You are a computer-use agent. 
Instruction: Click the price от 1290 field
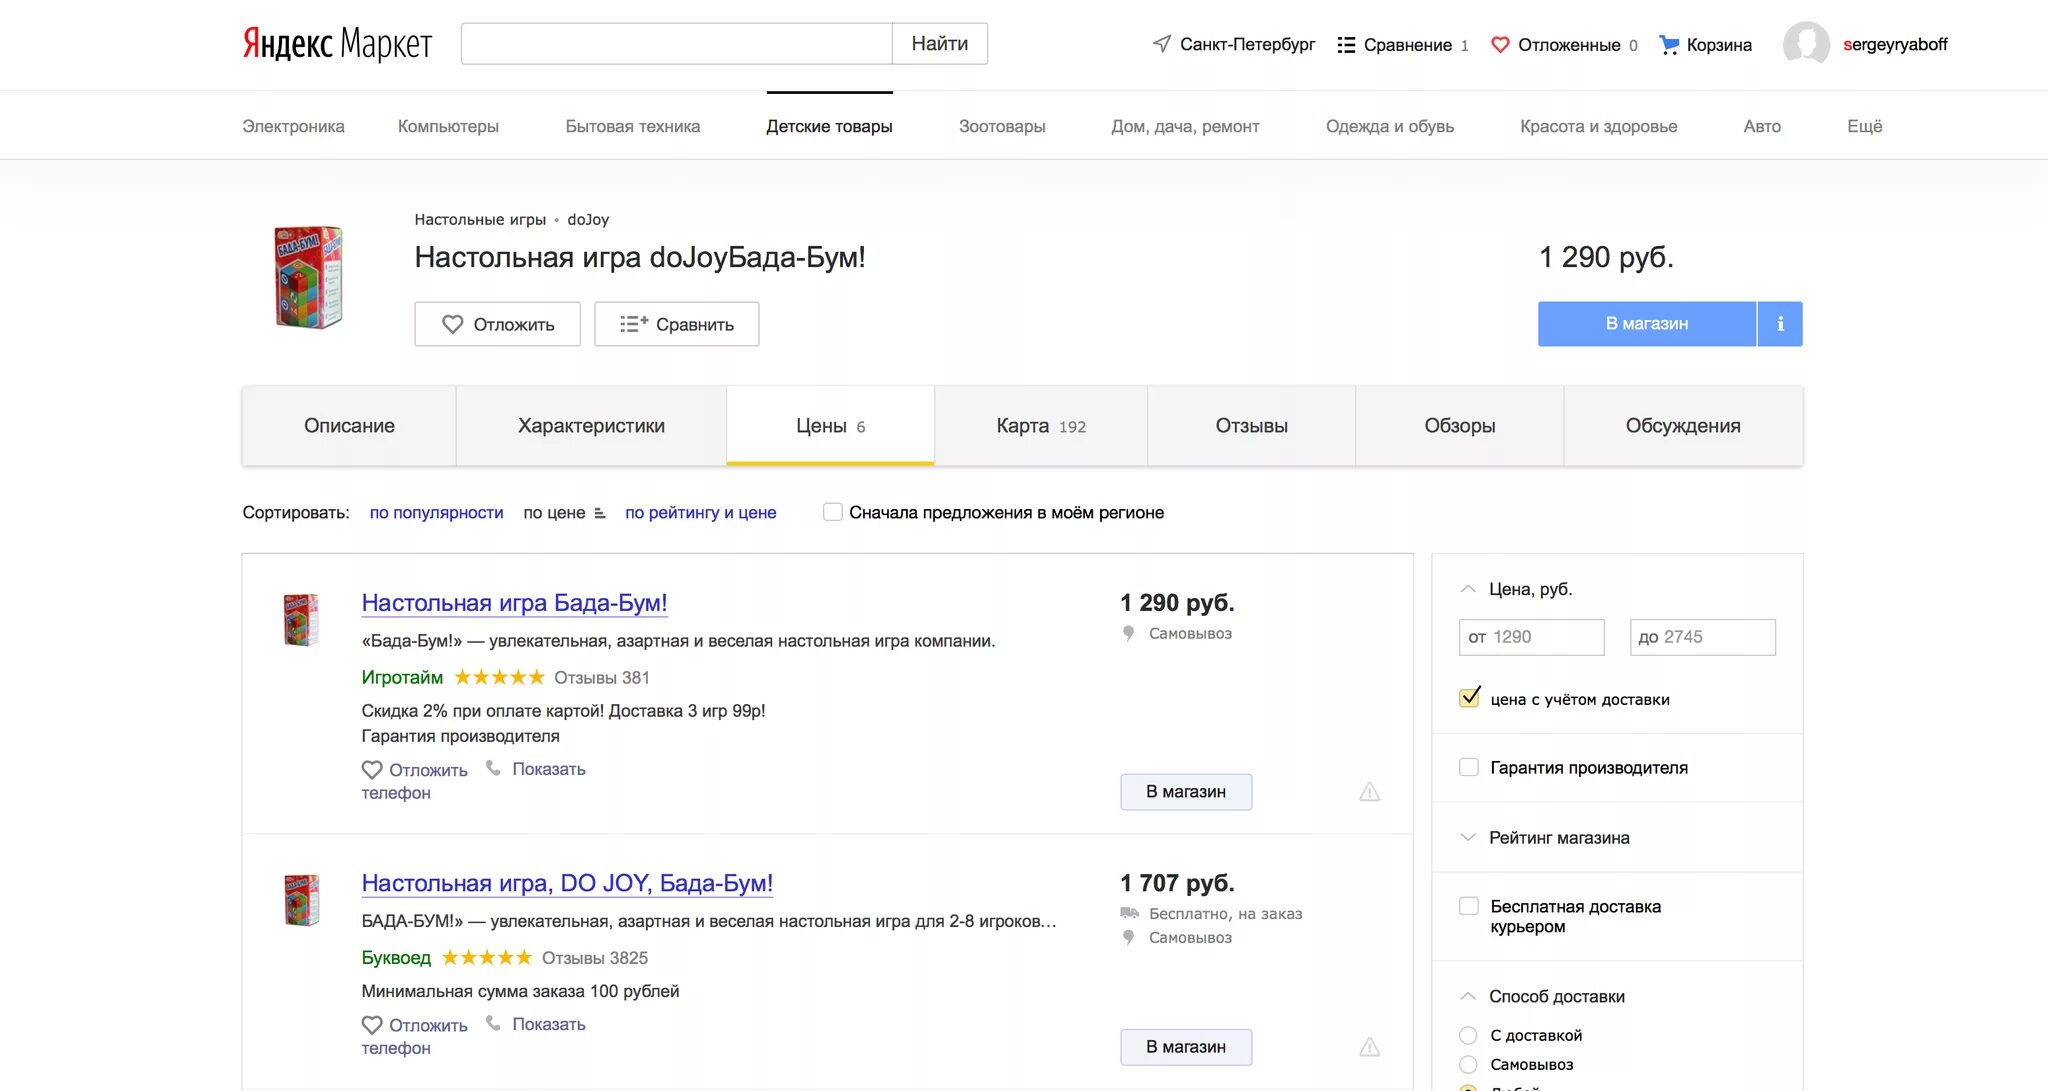pos(1532,637)
